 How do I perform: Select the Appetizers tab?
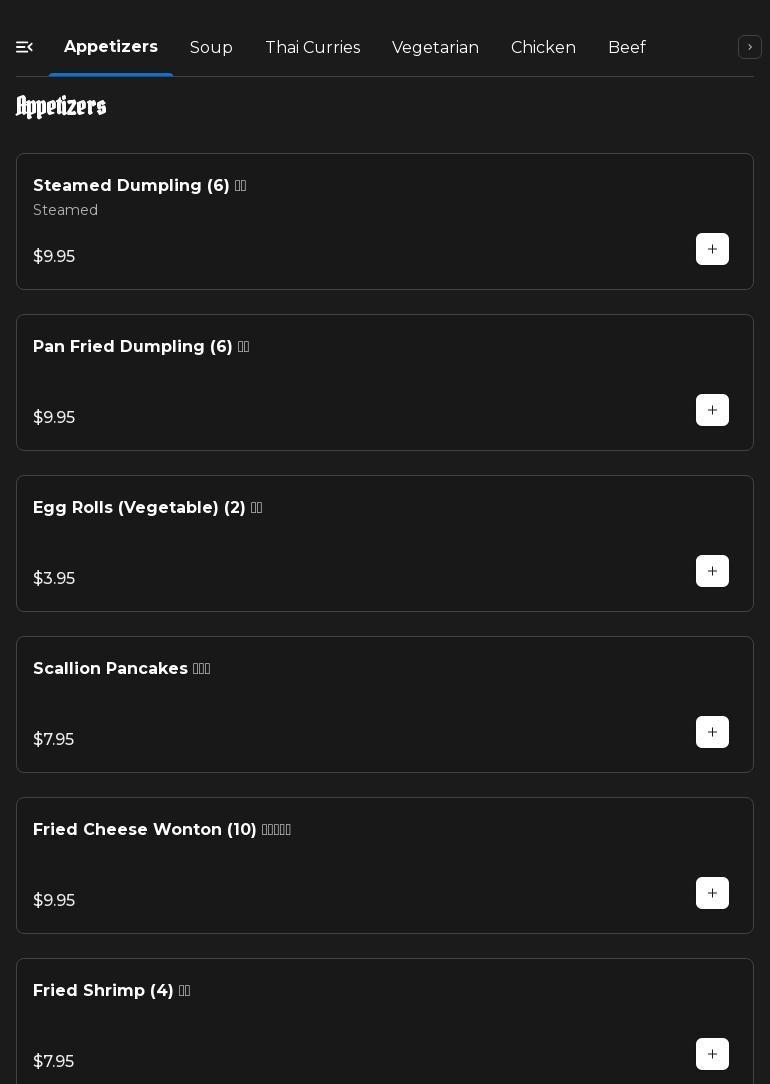(111, 47)
